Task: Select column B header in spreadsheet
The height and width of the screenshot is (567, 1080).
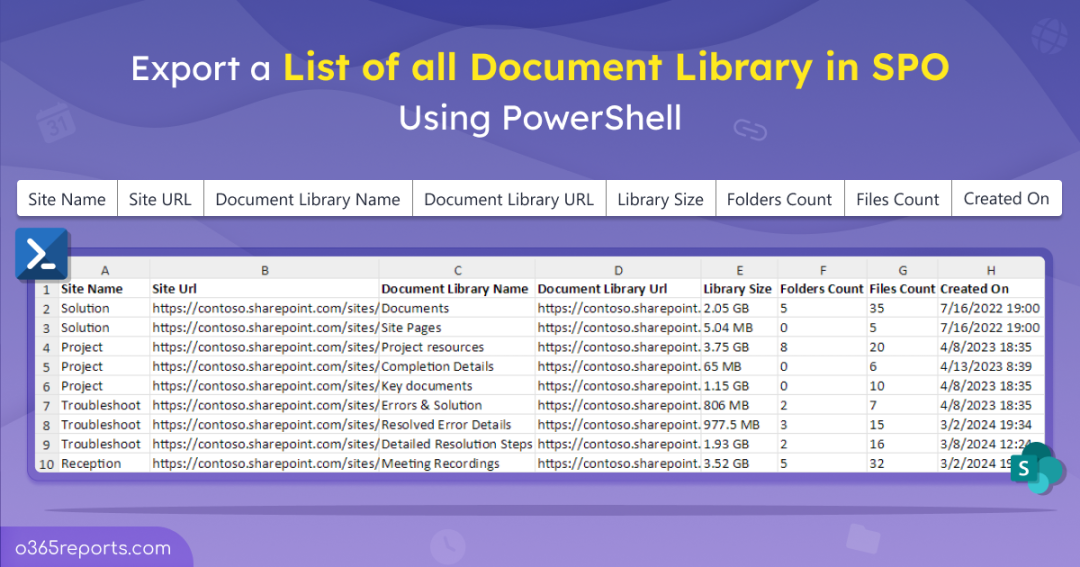Action: click(264, 270)
